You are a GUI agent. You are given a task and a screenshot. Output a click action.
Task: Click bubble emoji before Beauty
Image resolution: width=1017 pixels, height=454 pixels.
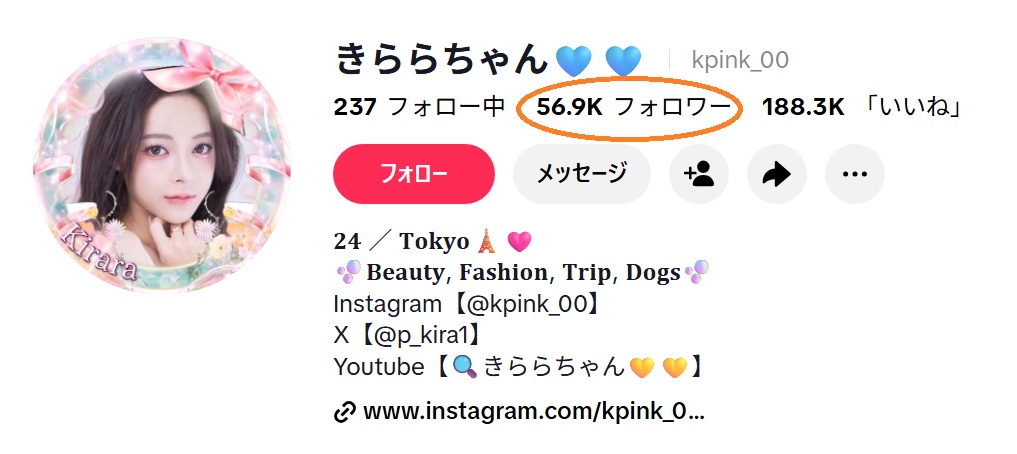348,272
